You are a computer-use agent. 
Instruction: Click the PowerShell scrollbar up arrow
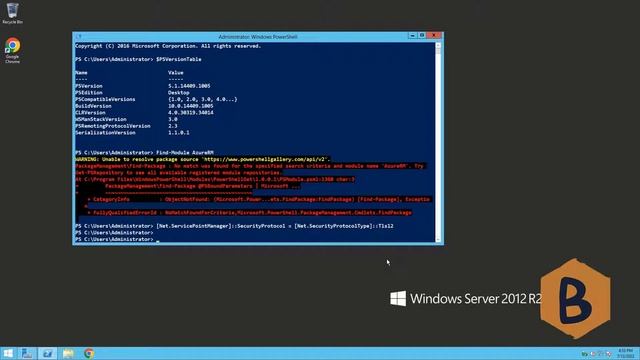438,46
